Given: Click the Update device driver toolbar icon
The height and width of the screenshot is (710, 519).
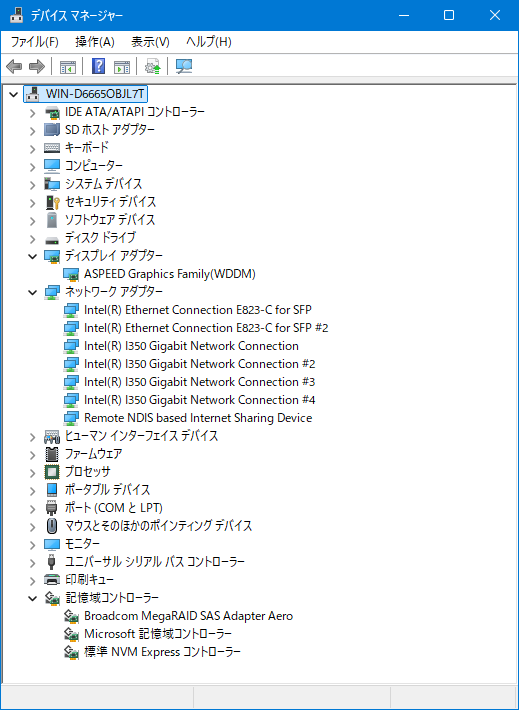Looking at the screenshot, I should pyautogui.click(x=153, y=67).
